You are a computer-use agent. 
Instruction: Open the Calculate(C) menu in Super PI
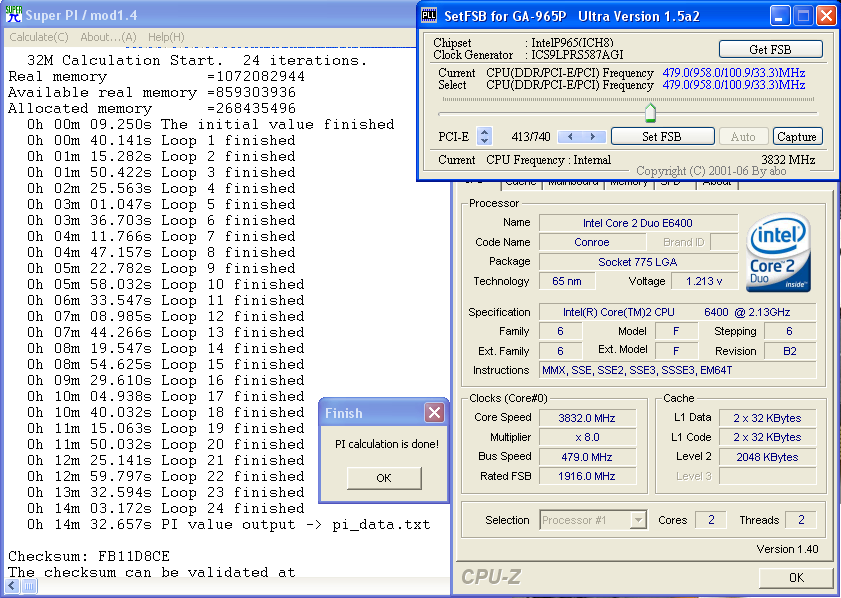pos(39,37)
